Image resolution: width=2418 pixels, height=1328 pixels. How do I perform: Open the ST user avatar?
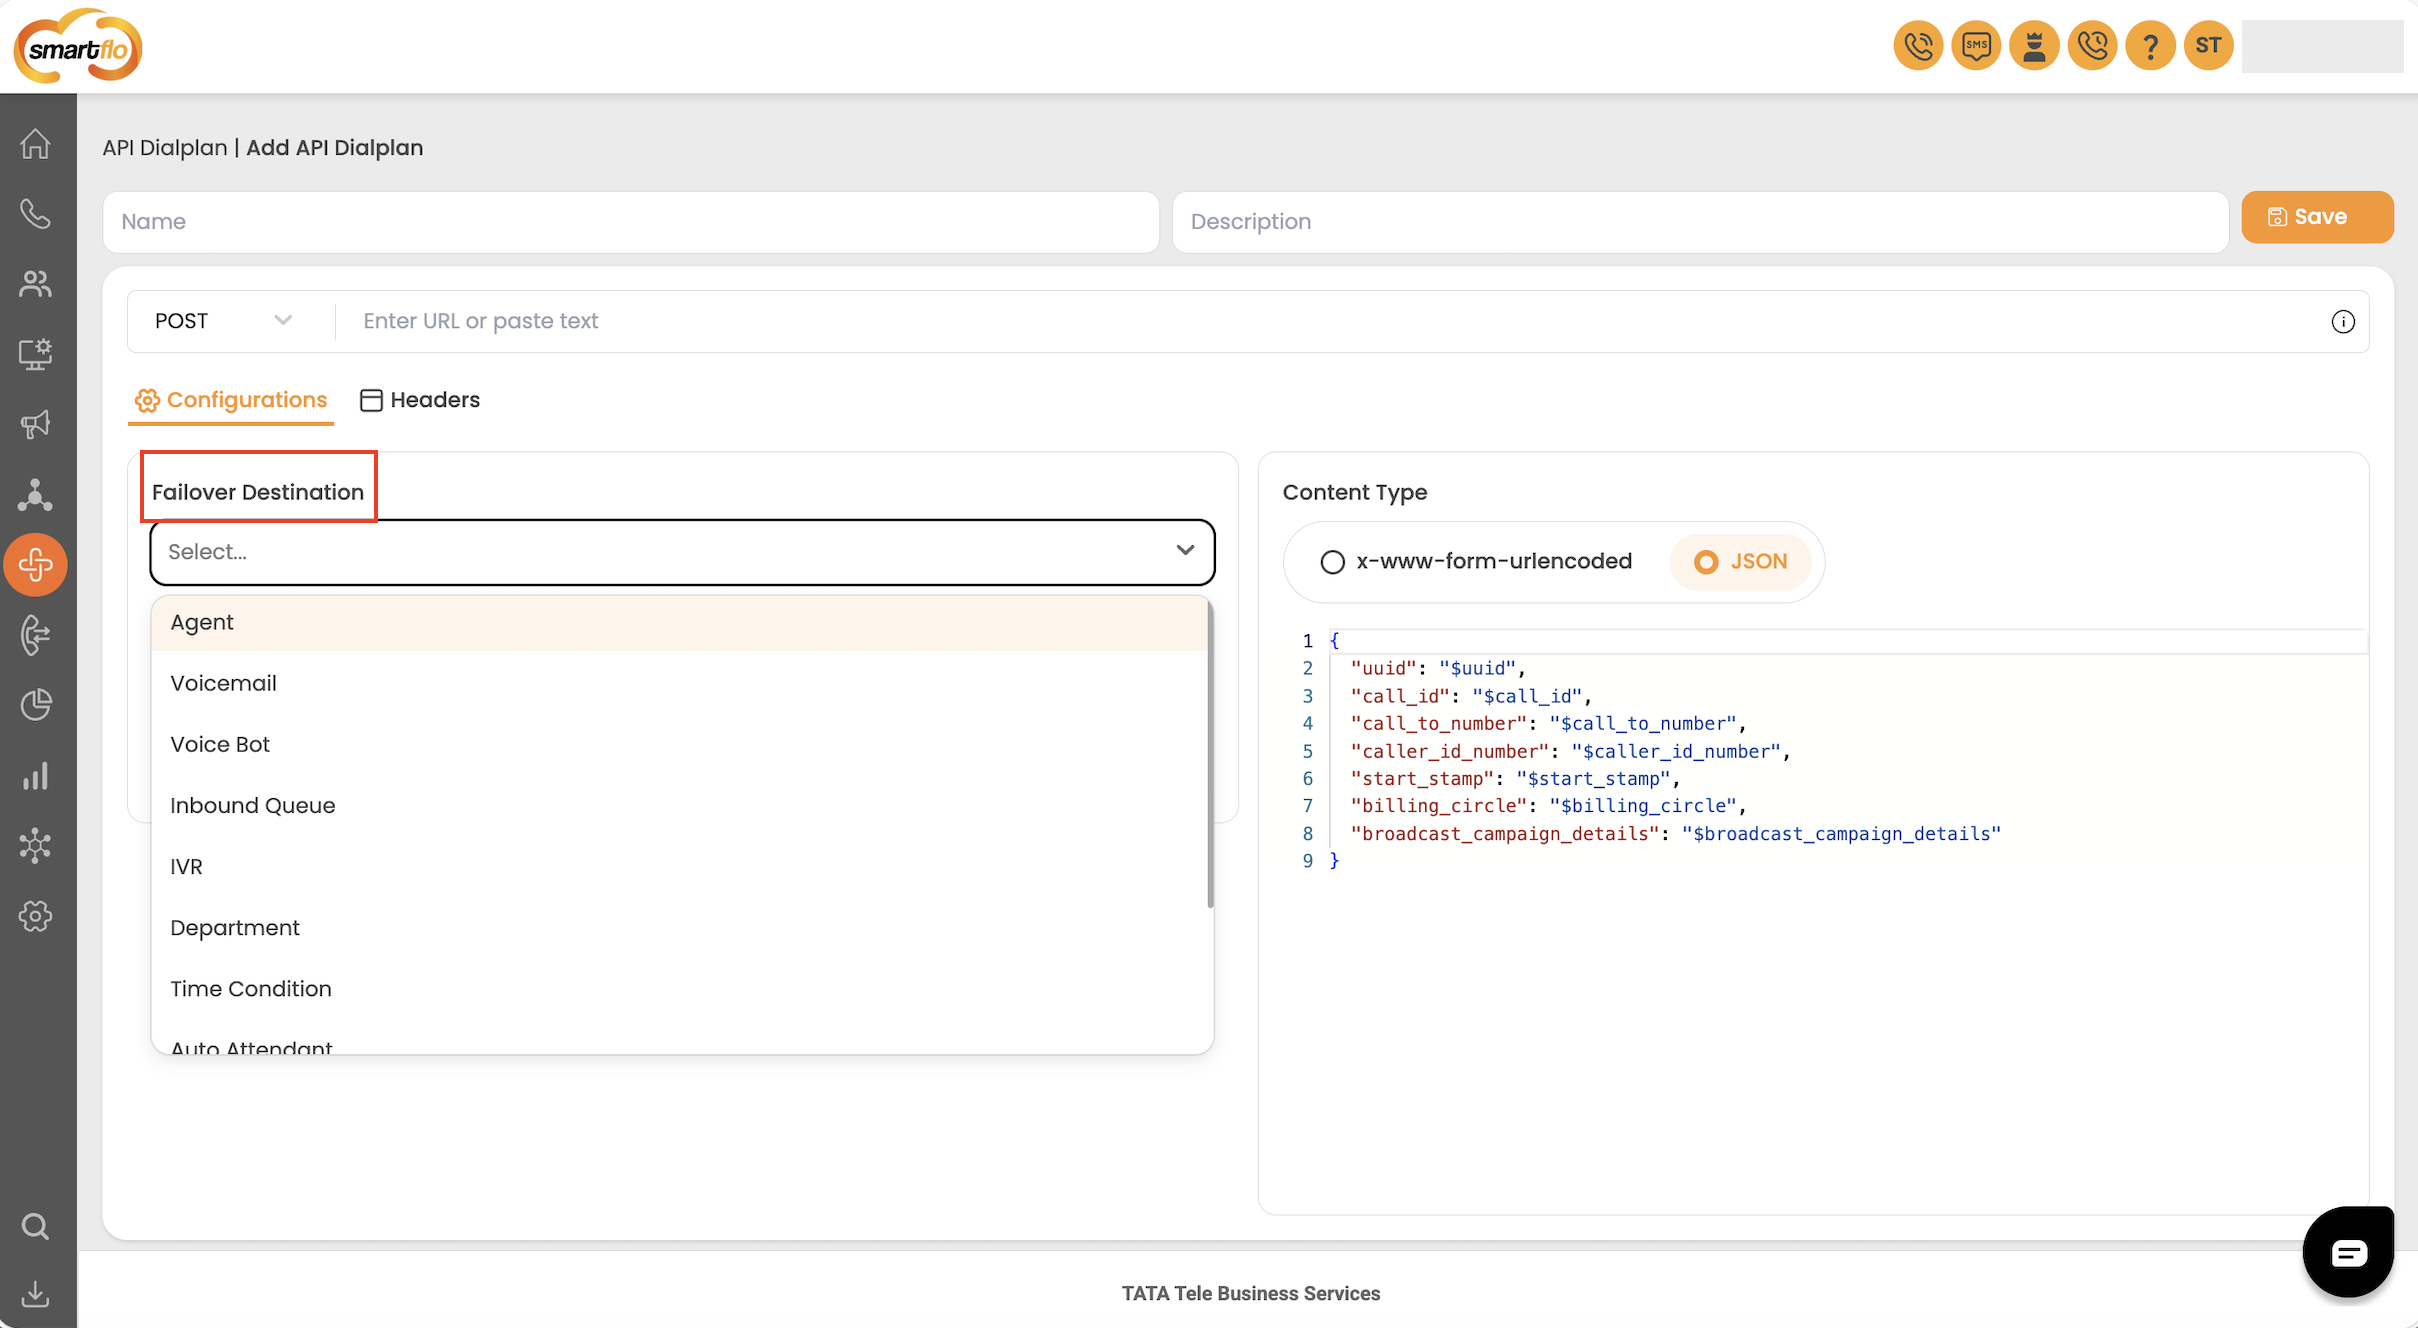point(2208,46)
